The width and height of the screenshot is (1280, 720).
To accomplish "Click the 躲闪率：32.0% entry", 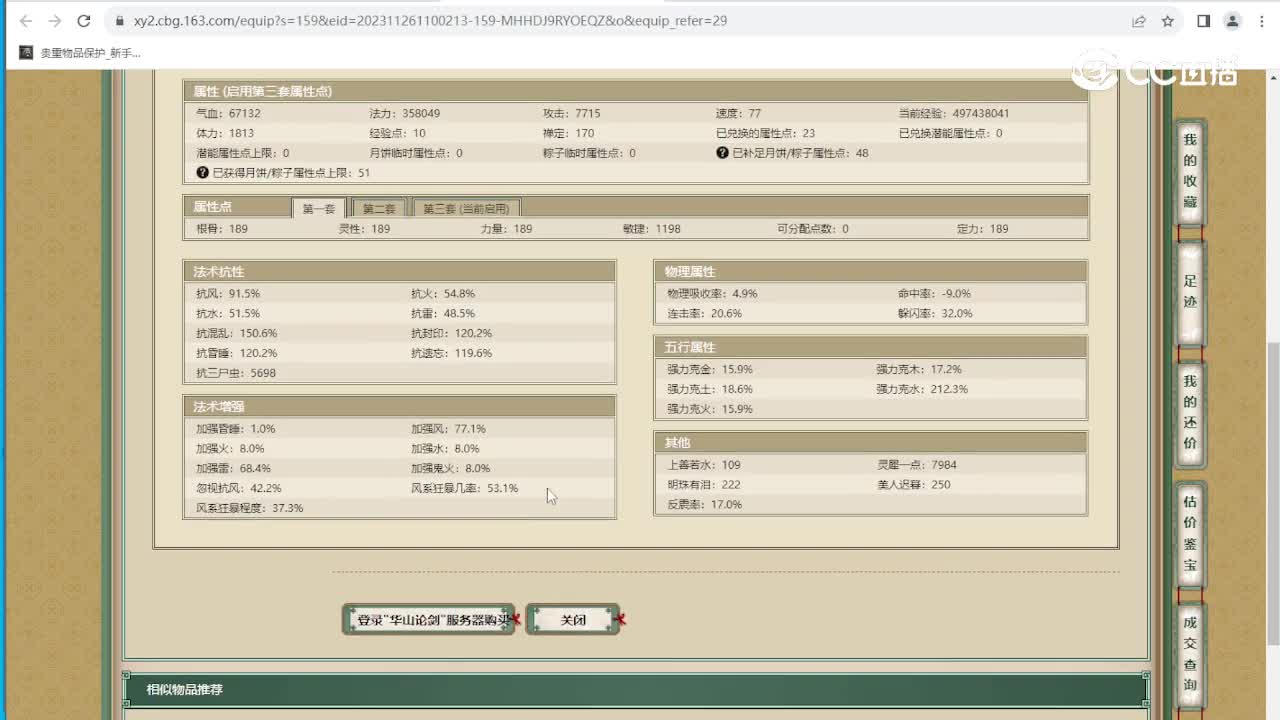I will (935, 313).
